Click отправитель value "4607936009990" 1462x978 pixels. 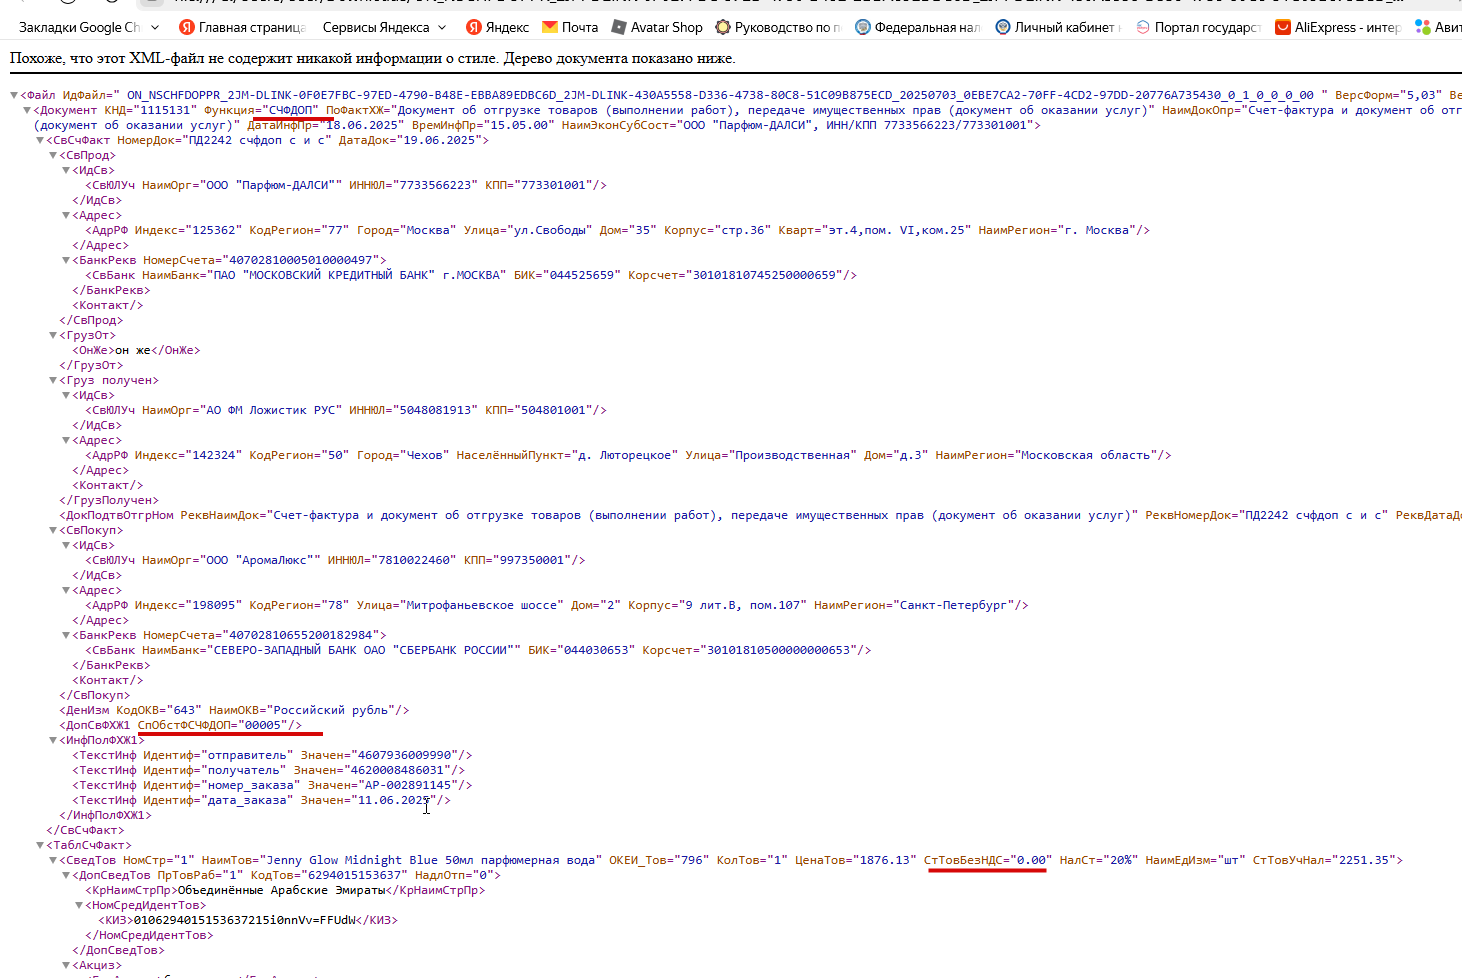pyautogui.click(x=404, y=756)
